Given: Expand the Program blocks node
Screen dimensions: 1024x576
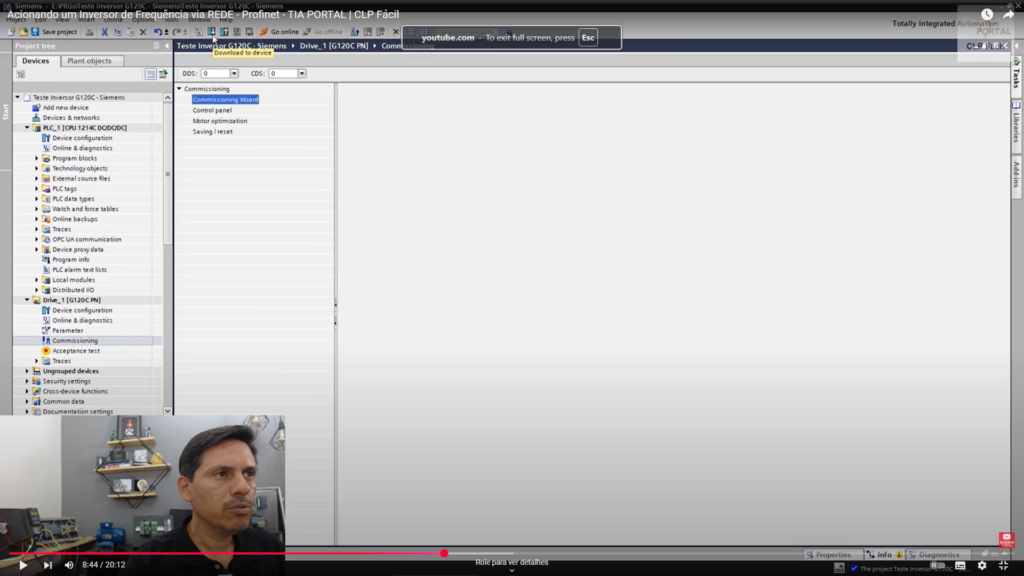Looking at the screenshot, I should pyautogui.click(x=37, y=158).
